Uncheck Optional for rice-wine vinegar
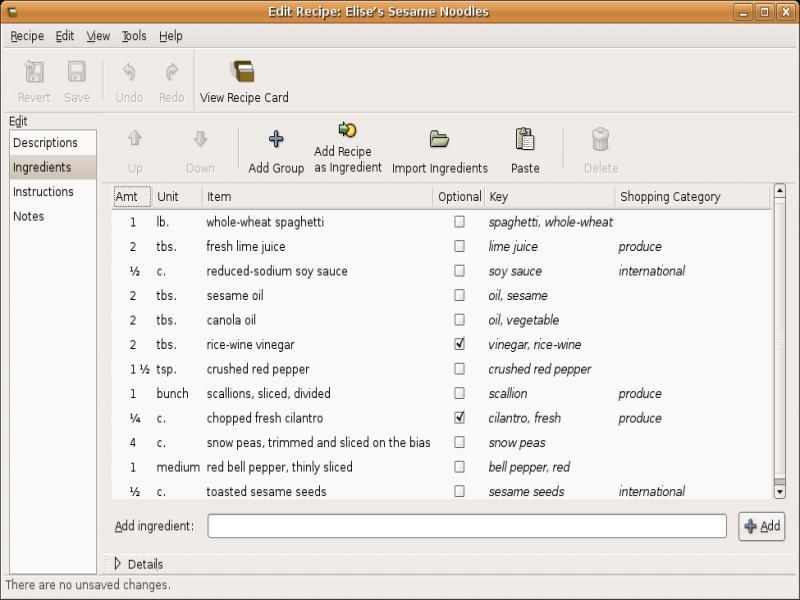Image resolution: width=800 pixels, height=600 pixels. pyautogui.click(x=459, y=344)
